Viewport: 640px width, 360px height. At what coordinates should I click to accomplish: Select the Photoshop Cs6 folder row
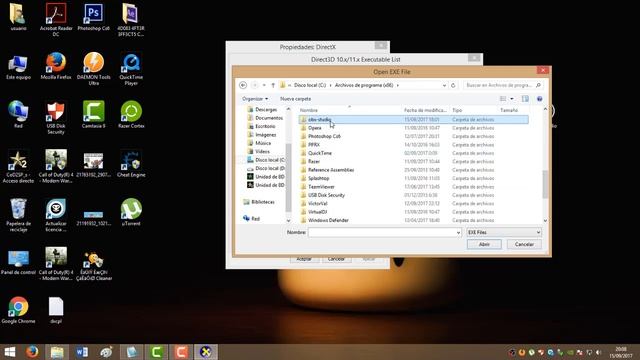pyautogui.click(x=413, y=136)
